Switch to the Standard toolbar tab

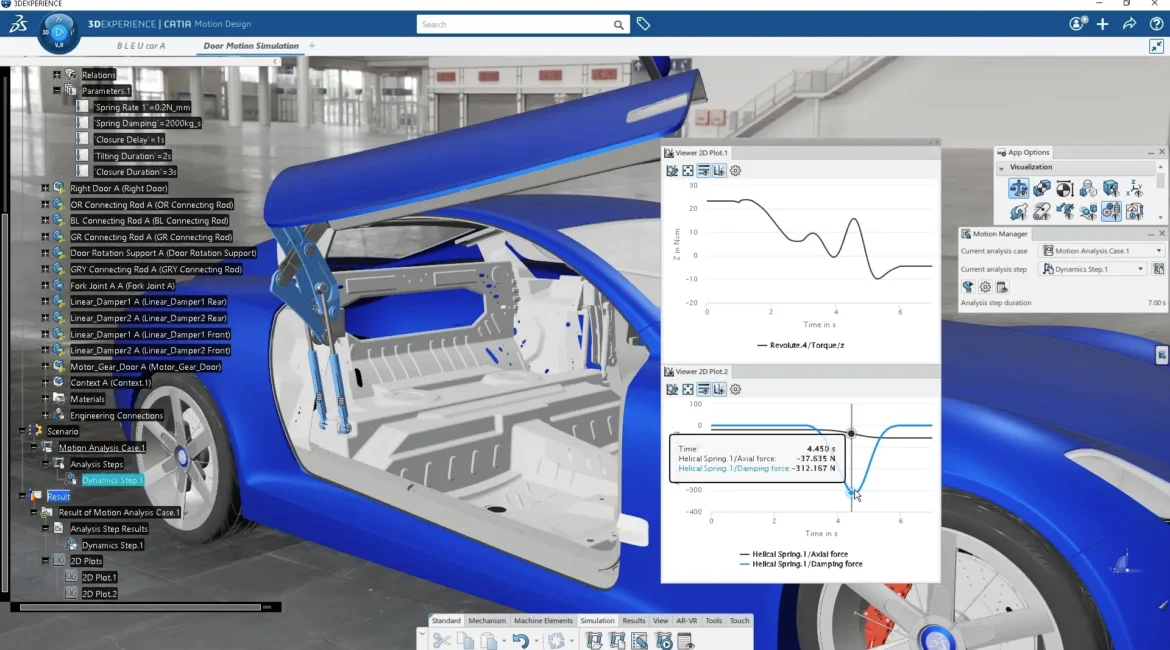click(x=446, y=621)
